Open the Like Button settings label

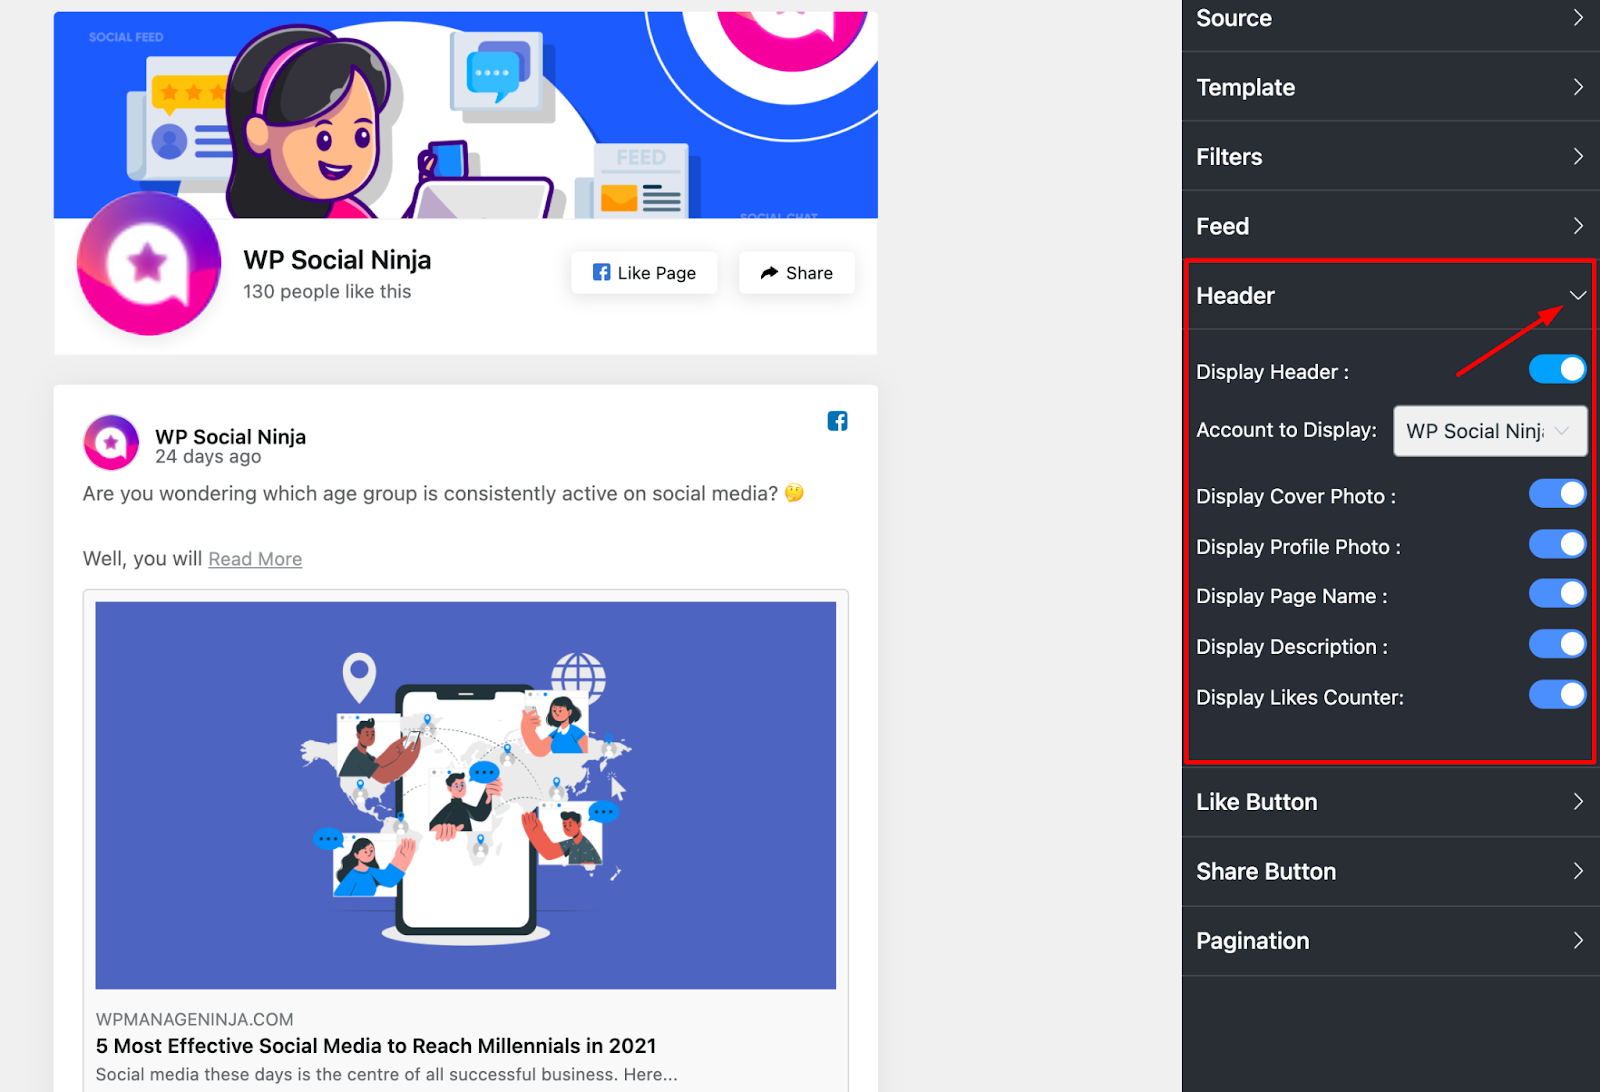pos(1256,802)
